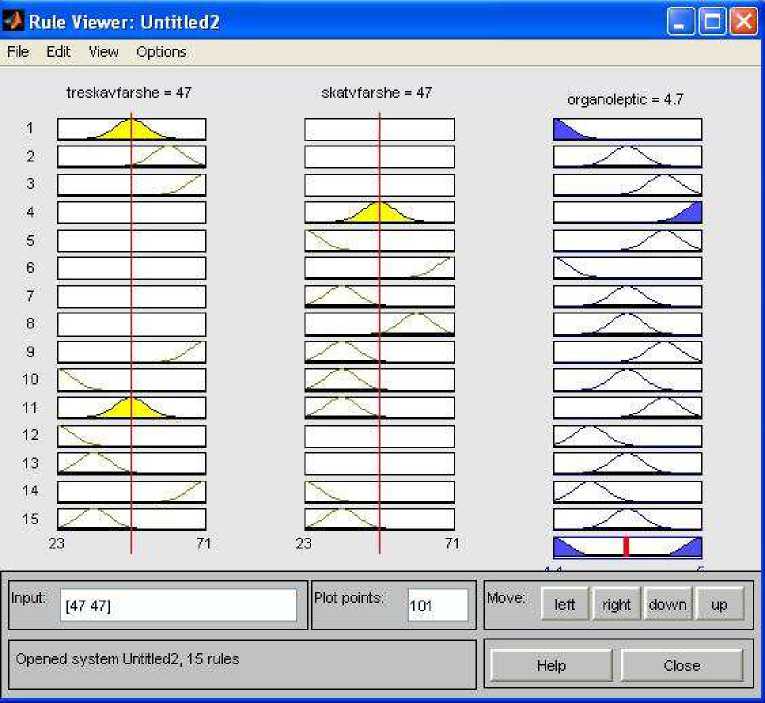Focus the Plot points field showing 101

tap(437, 605)
